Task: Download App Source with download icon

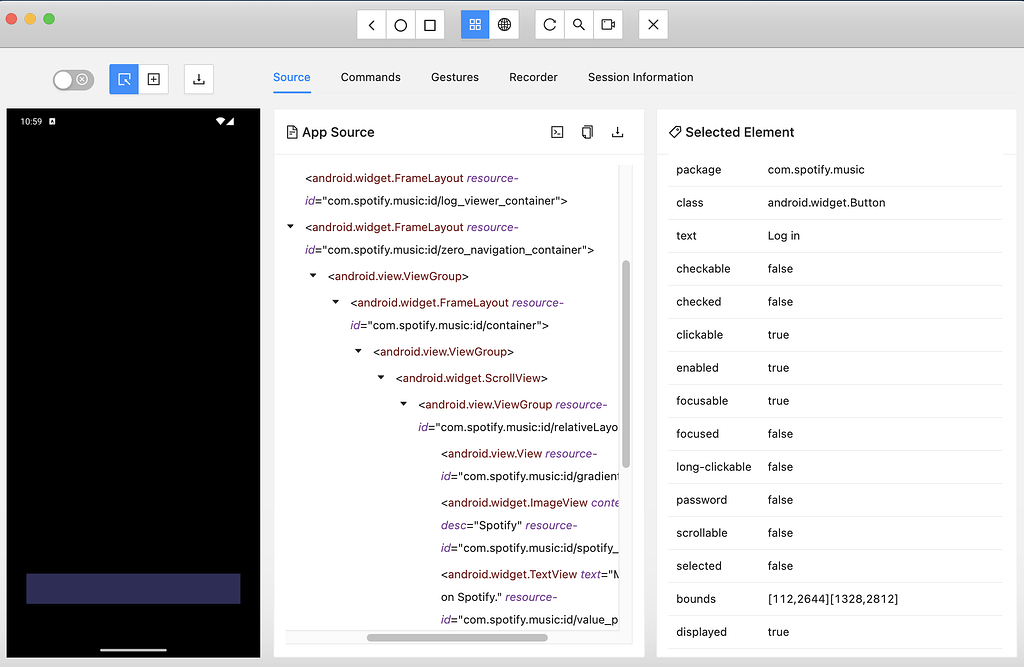Action: coord(618,131)
